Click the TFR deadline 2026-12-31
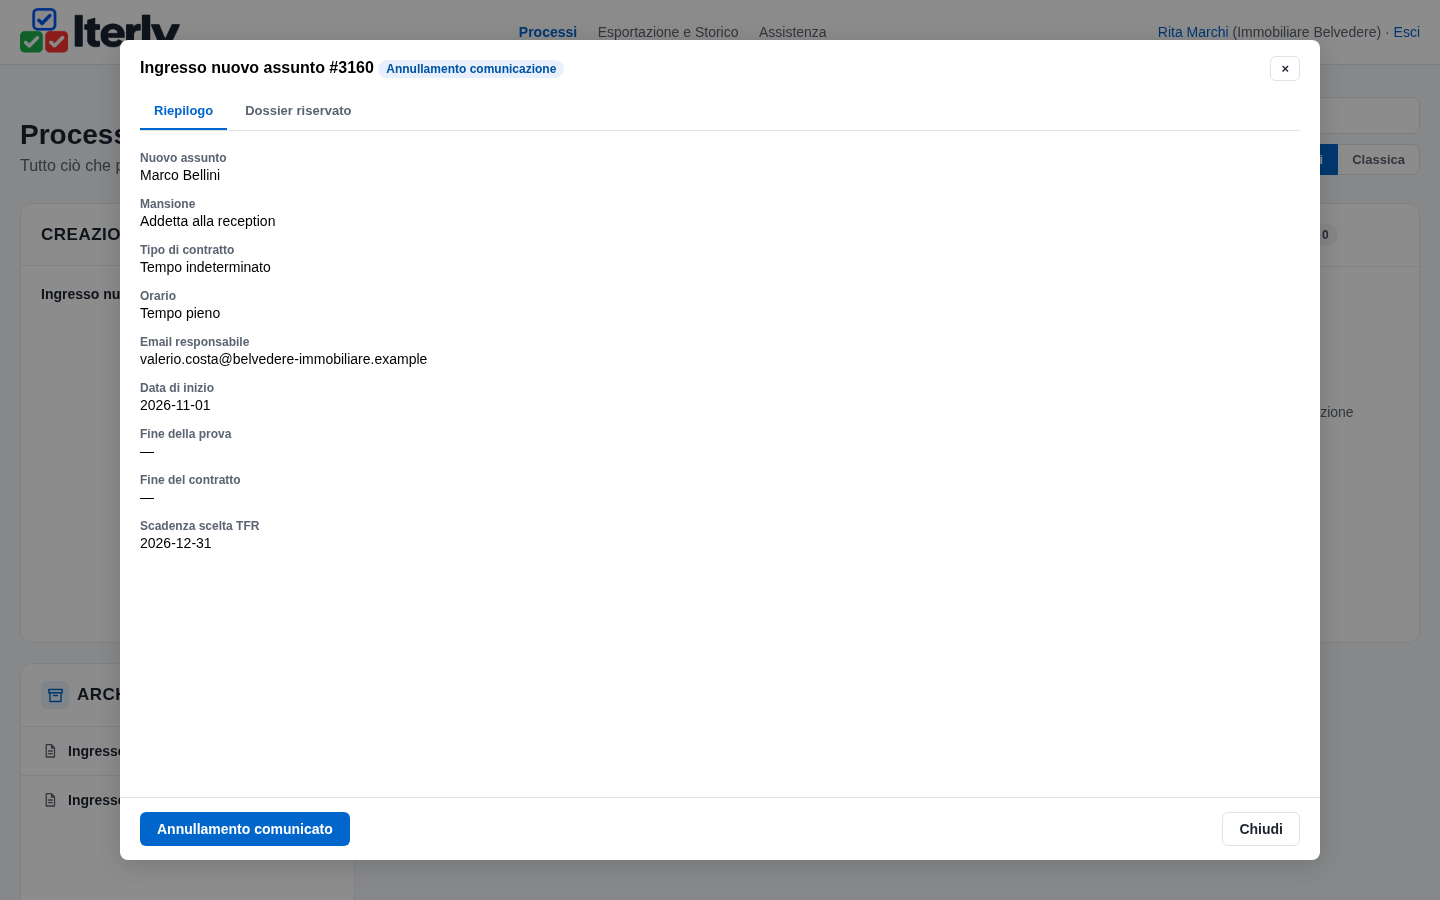 click(x=176, y=543)
